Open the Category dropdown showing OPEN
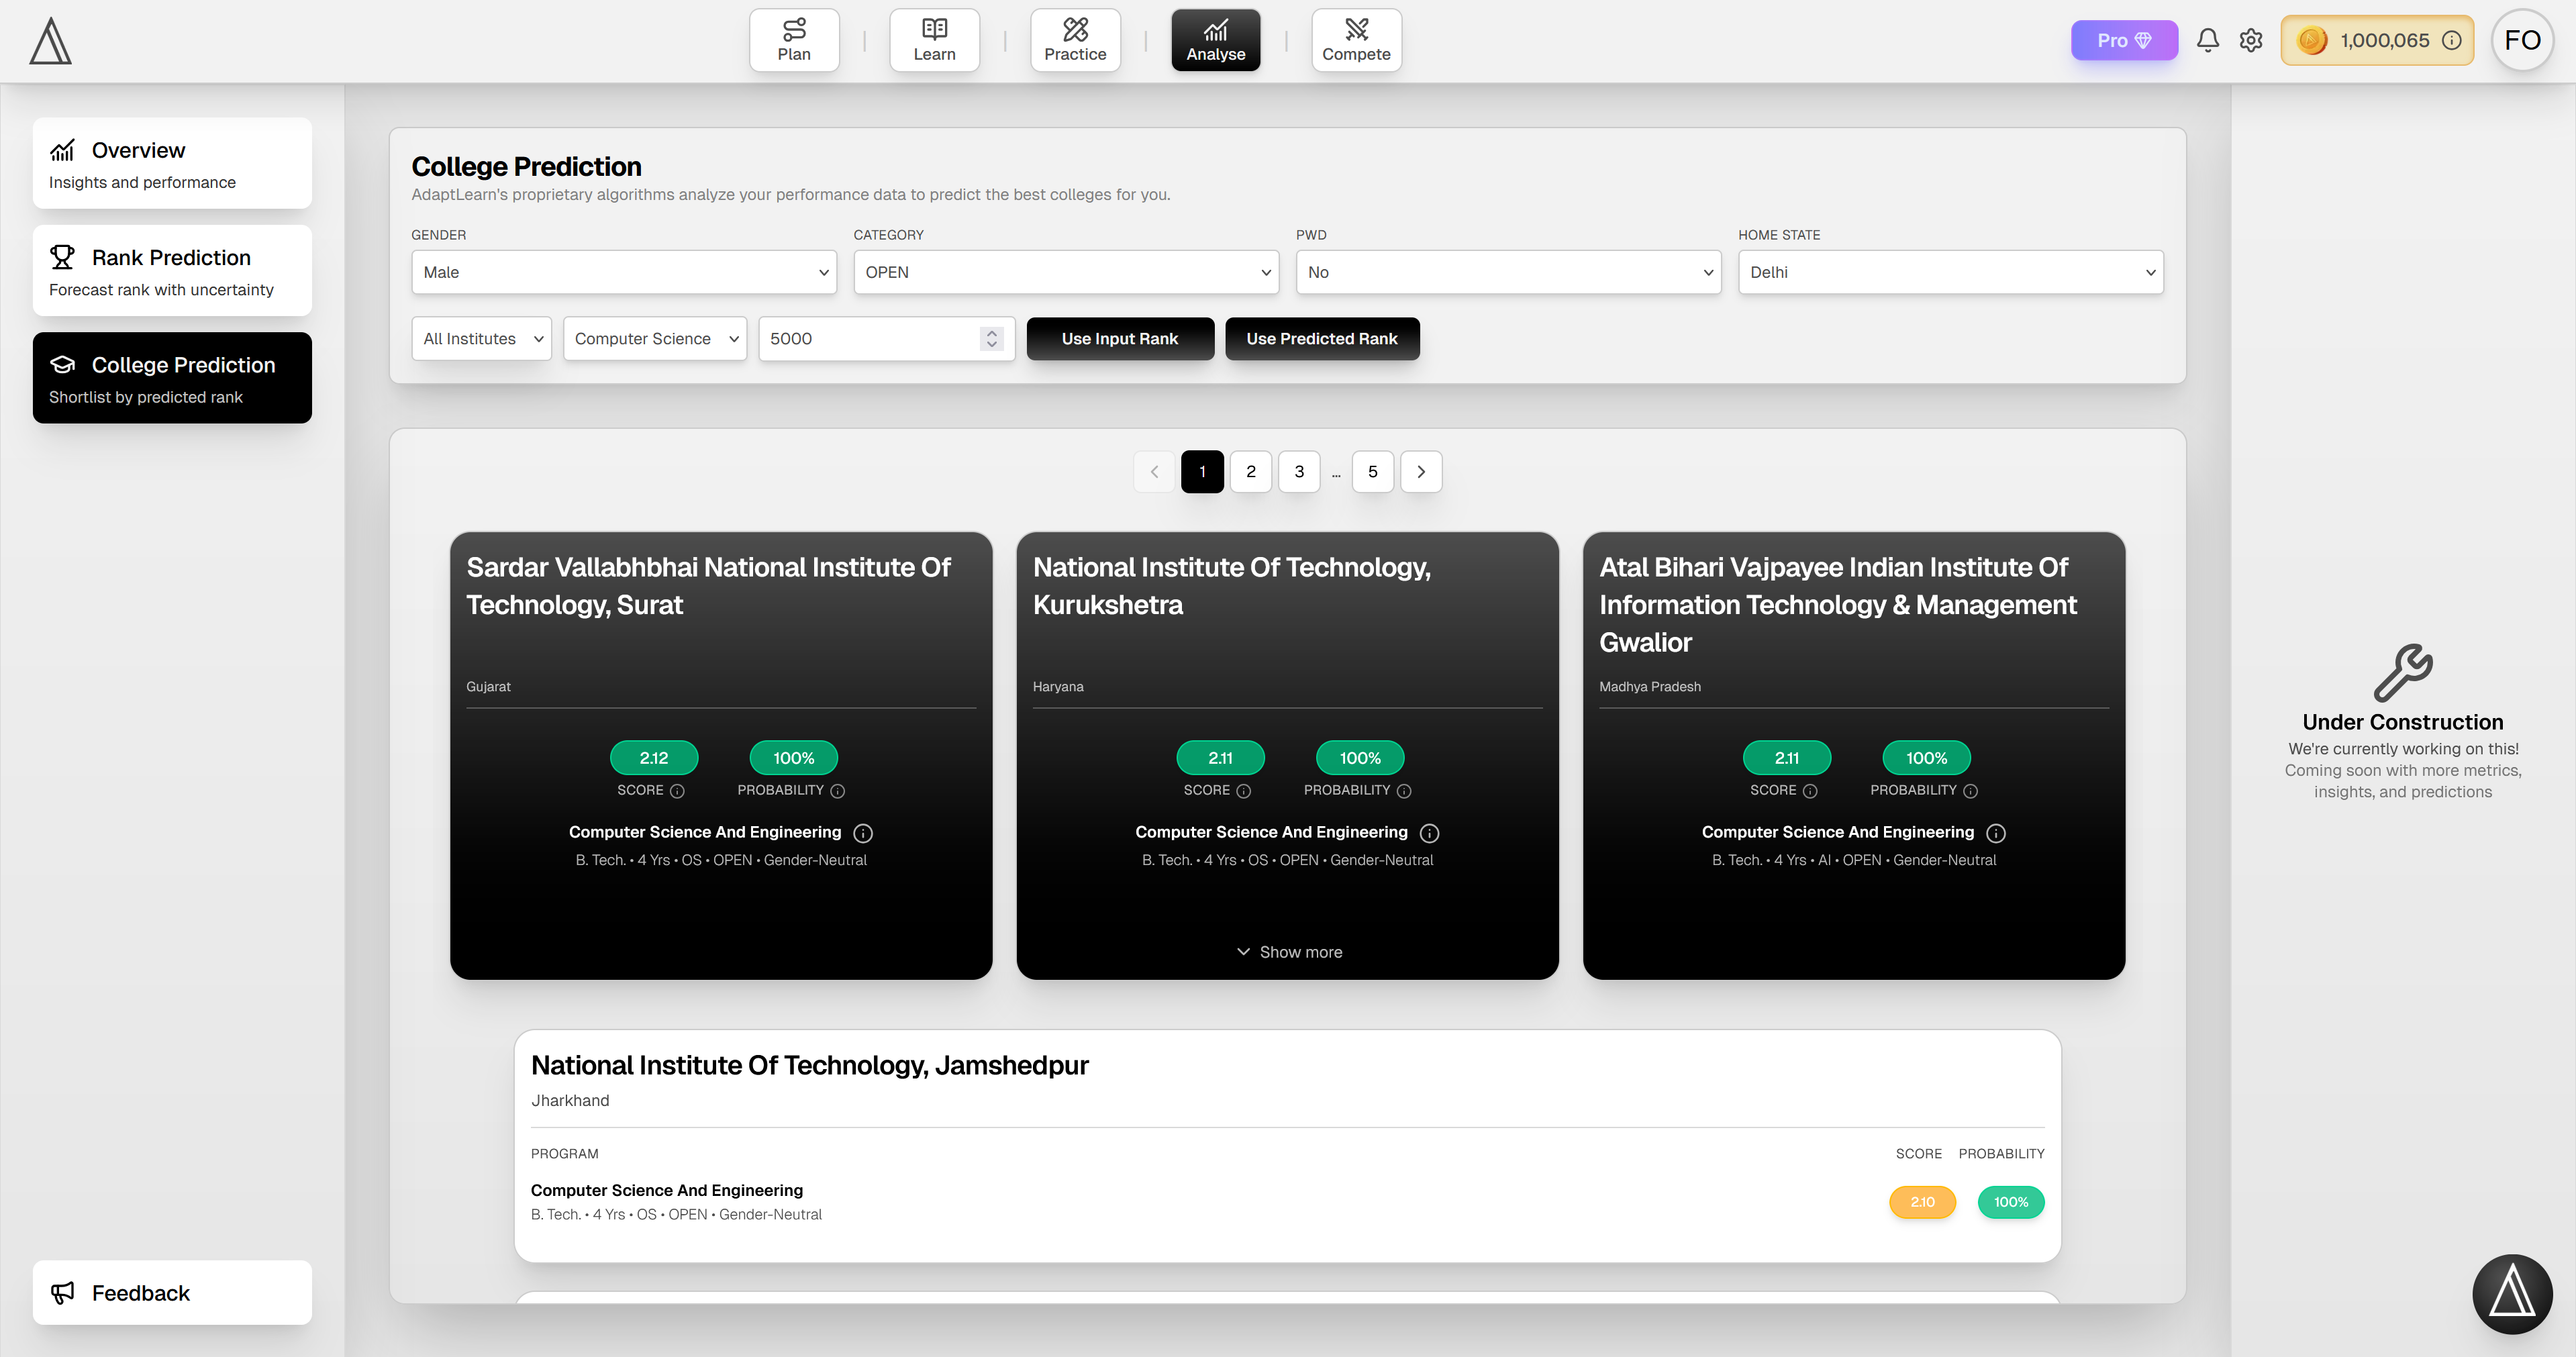Image resolution: width=2576 pixels, height=1357 pixels. tap(1065, 271)
